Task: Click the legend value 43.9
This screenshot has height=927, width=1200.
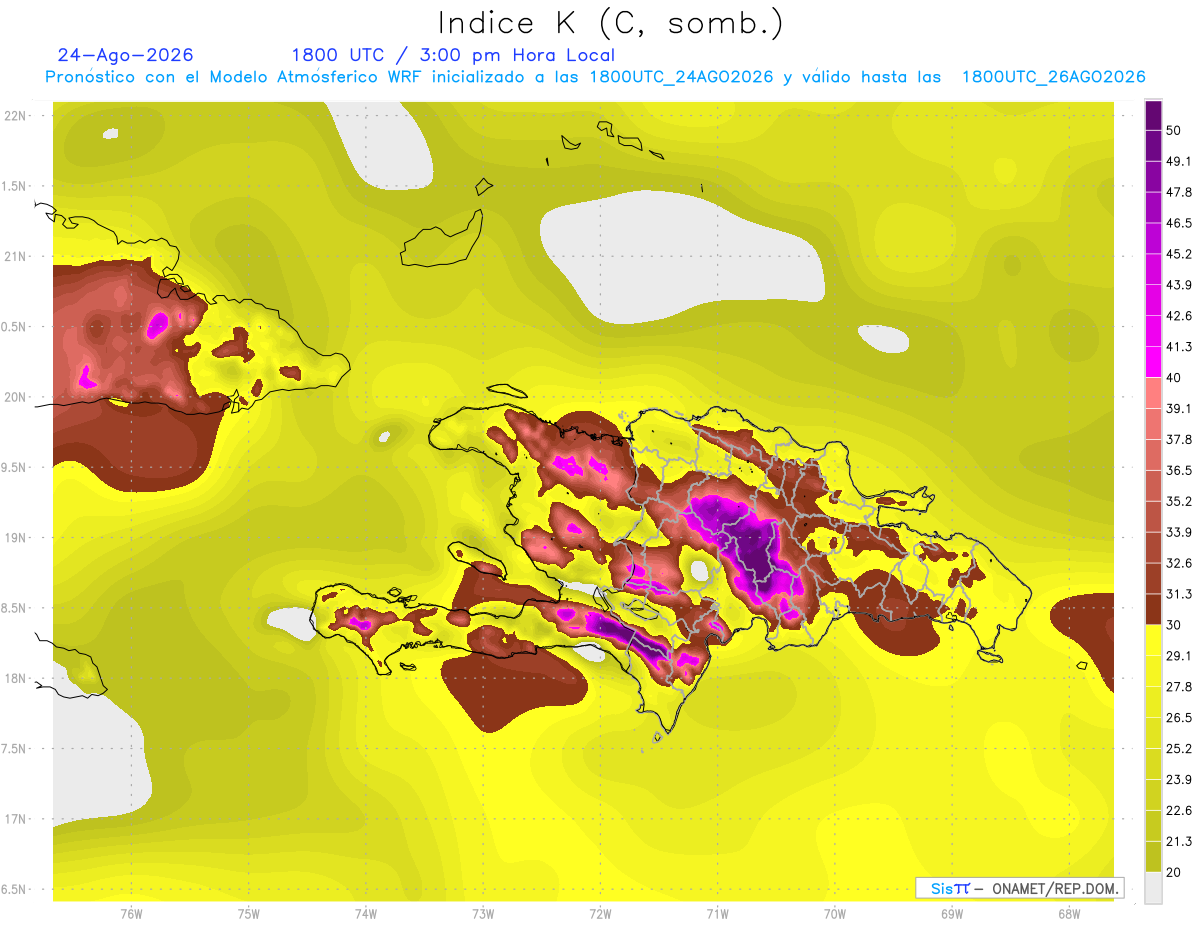Action: click(x=1179, y=285)
